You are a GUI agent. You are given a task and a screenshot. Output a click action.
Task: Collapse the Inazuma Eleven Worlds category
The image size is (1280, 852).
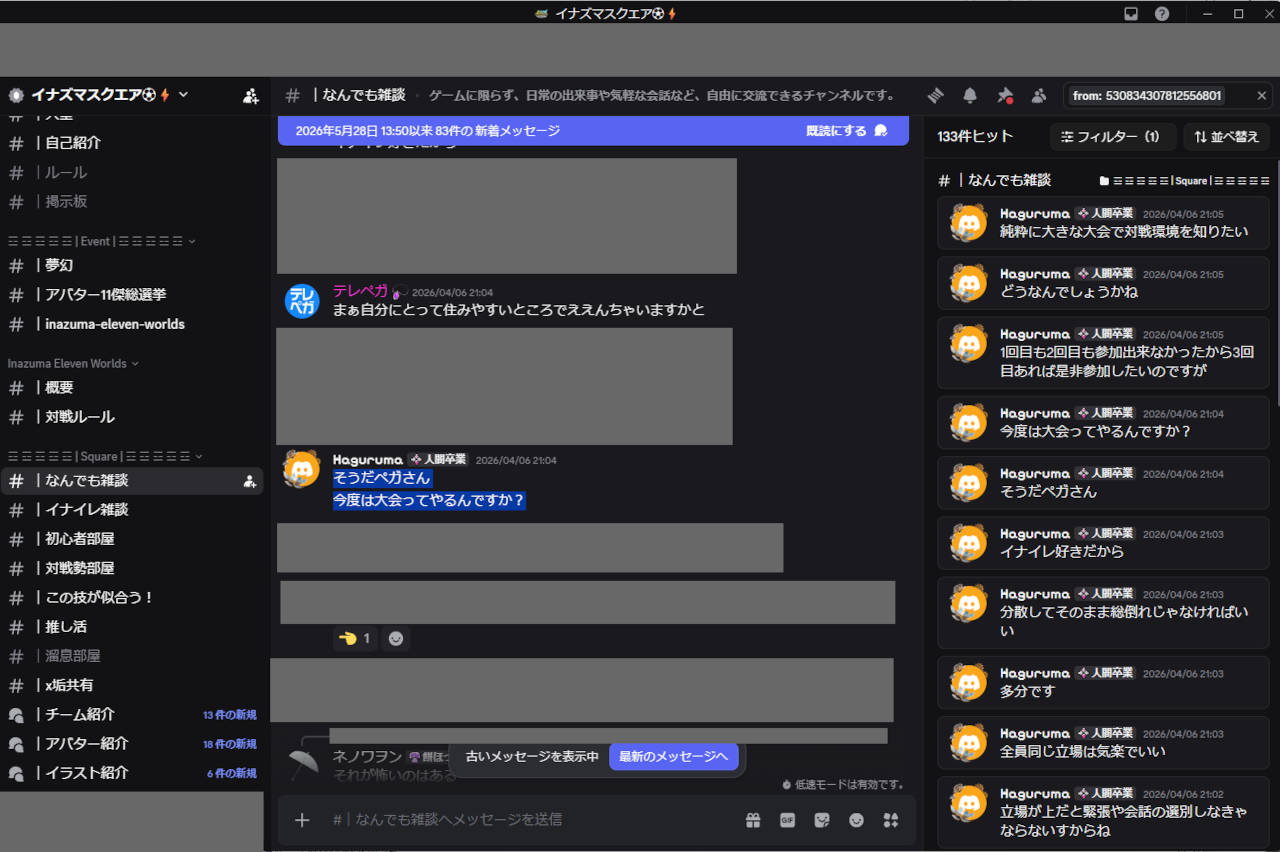pyautogui.click(x=73, y=363)
